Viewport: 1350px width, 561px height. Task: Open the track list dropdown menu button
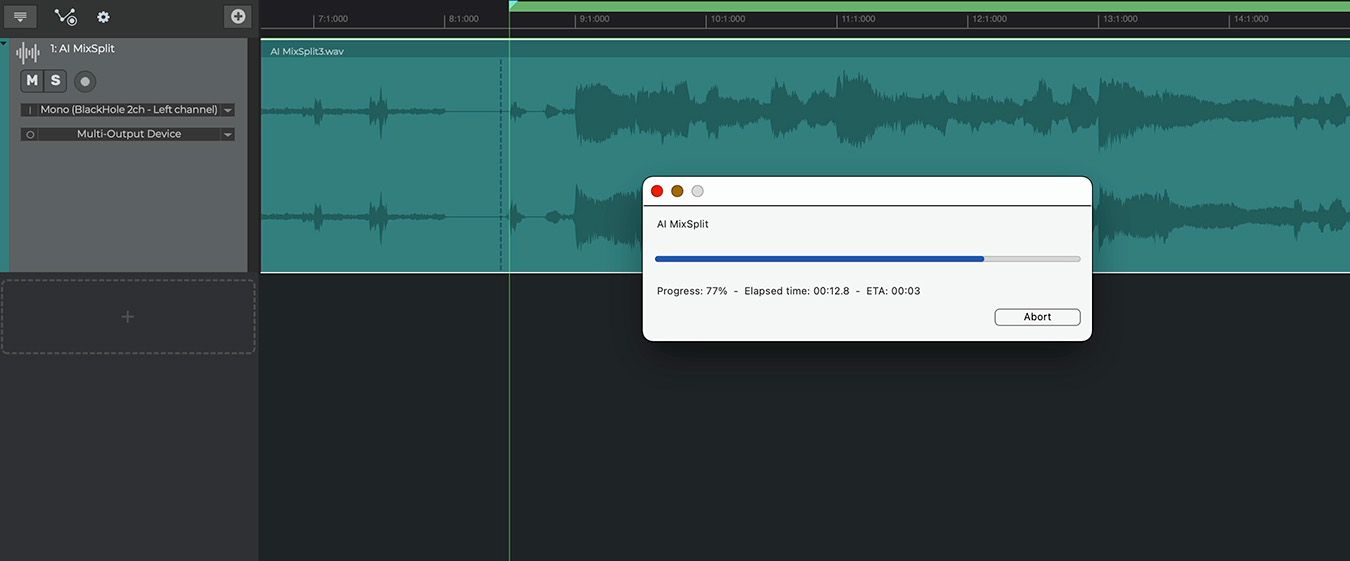coord(20,17)
